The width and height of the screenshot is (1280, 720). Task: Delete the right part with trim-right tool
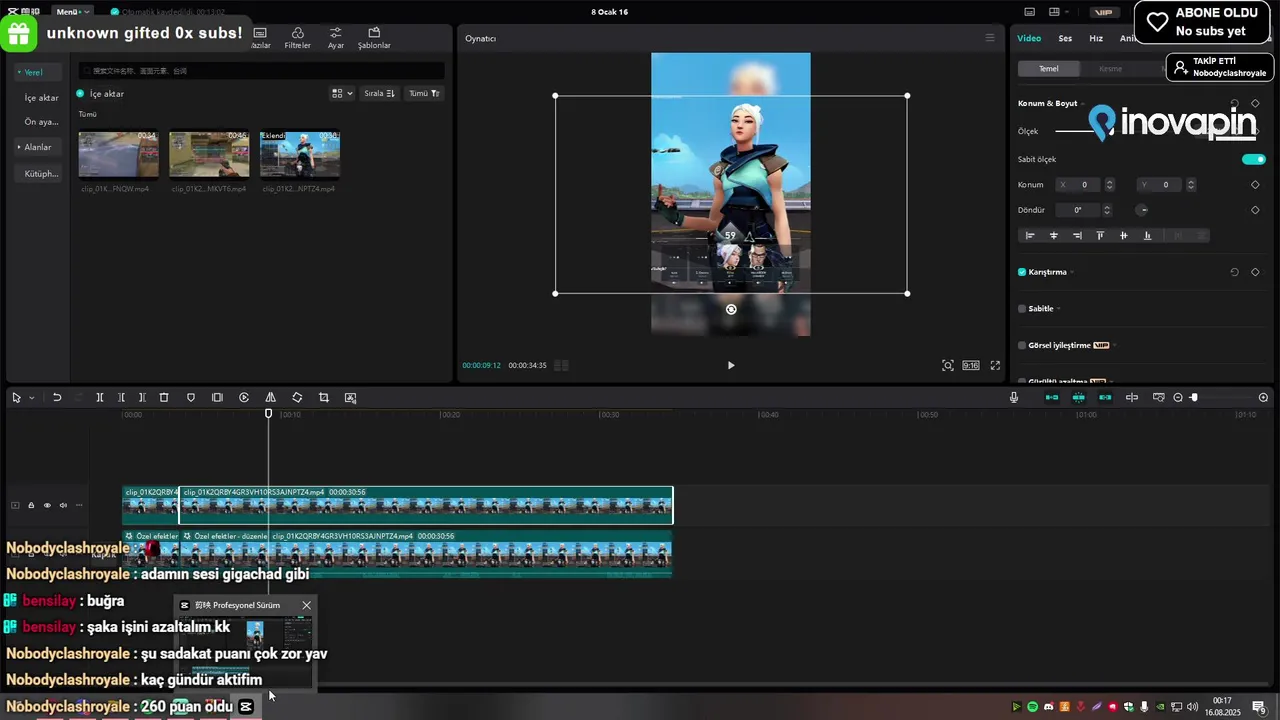[x=142, y=398]
